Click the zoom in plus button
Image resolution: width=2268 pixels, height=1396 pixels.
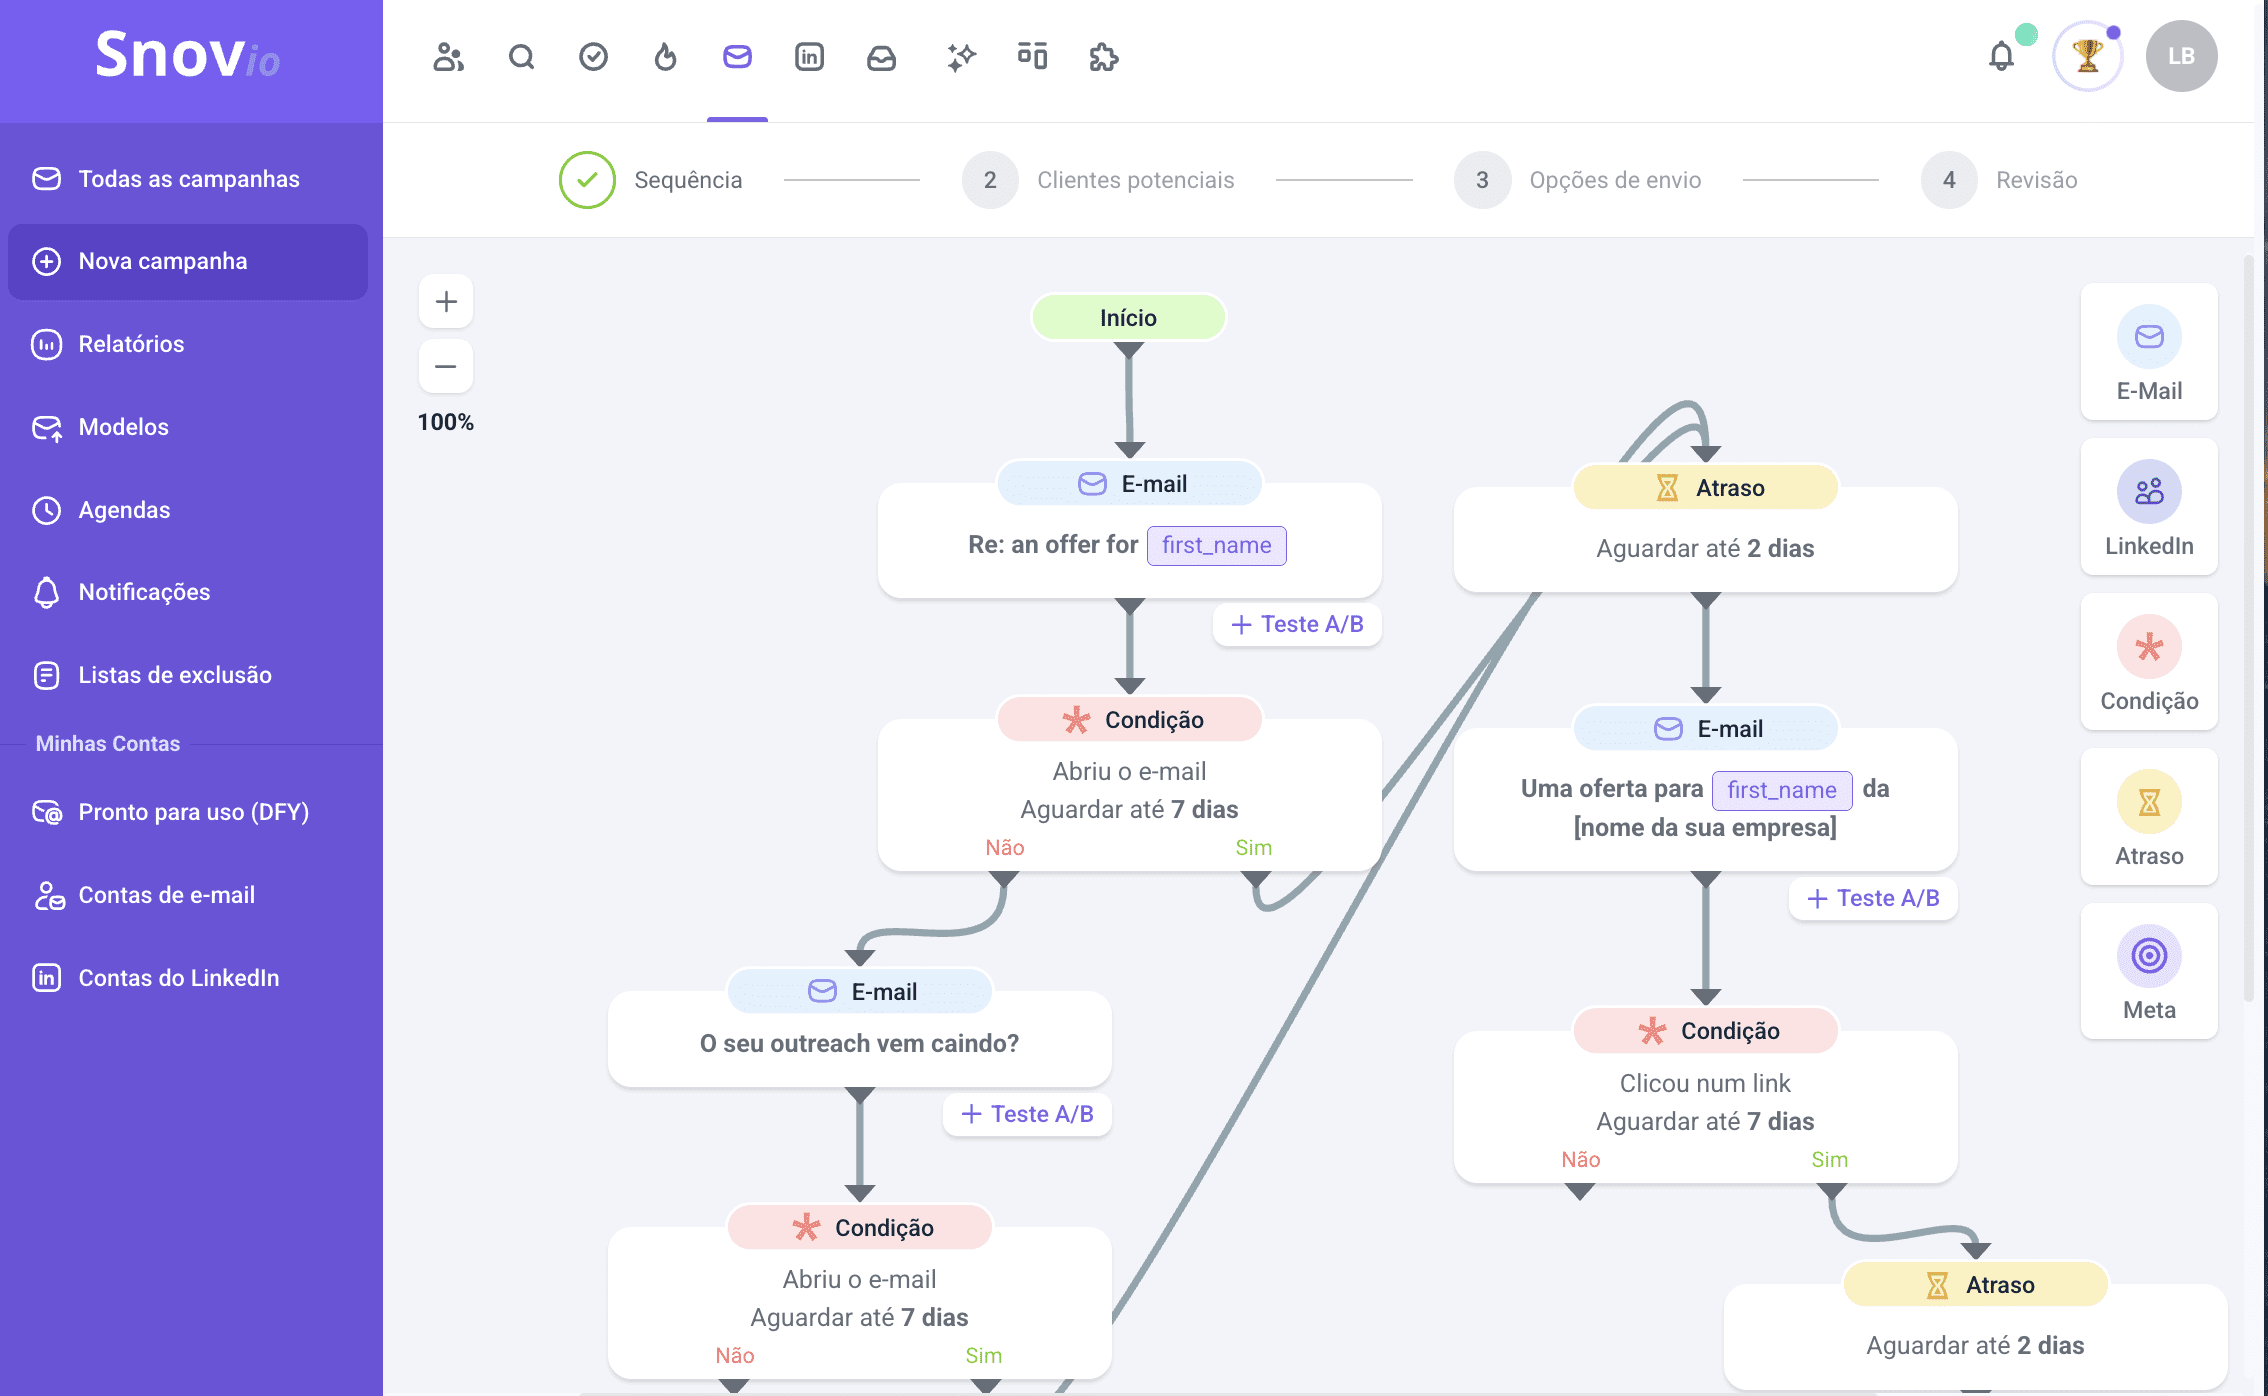click(446, 301)
